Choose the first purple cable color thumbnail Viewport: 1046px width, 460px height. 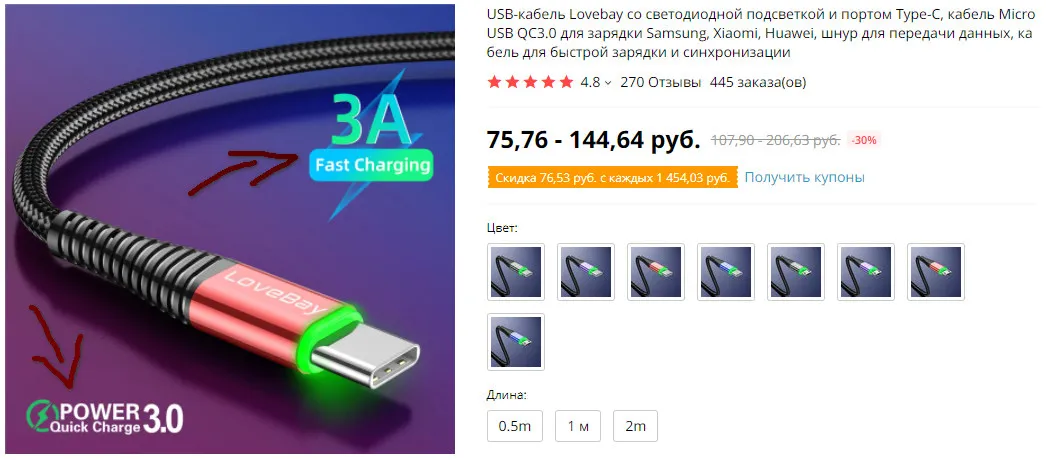point(586,271)
